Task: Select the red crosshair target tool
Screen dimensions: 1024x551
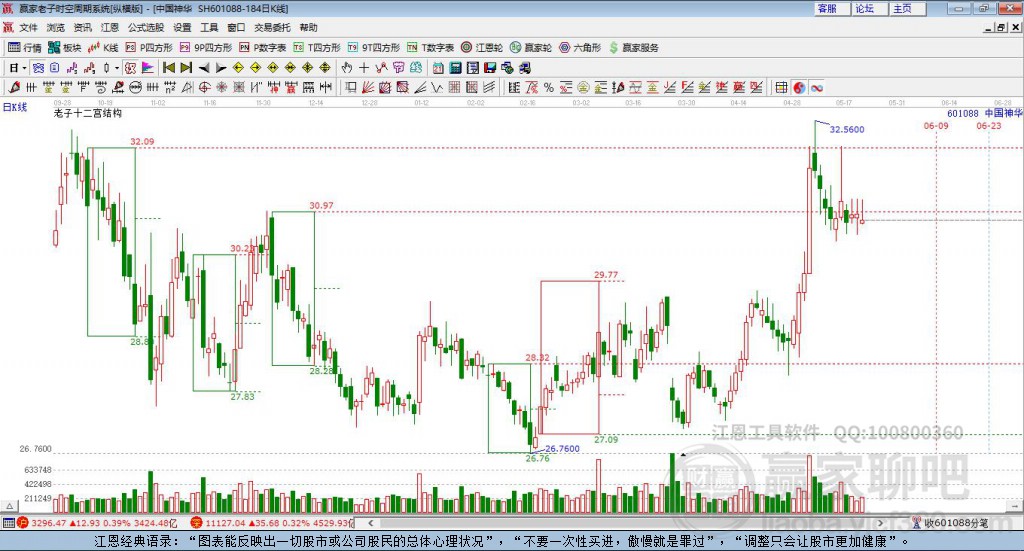Action: coord(205,87)
